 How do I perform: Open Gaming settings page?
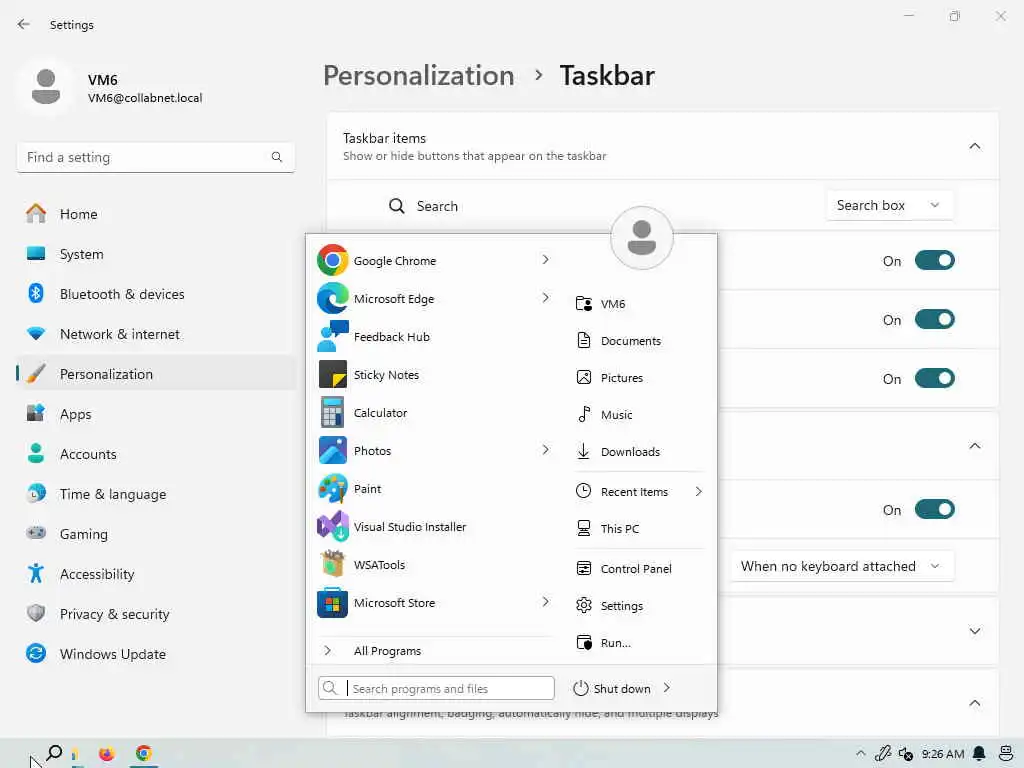pyautogui.click(x=155, y=534)
